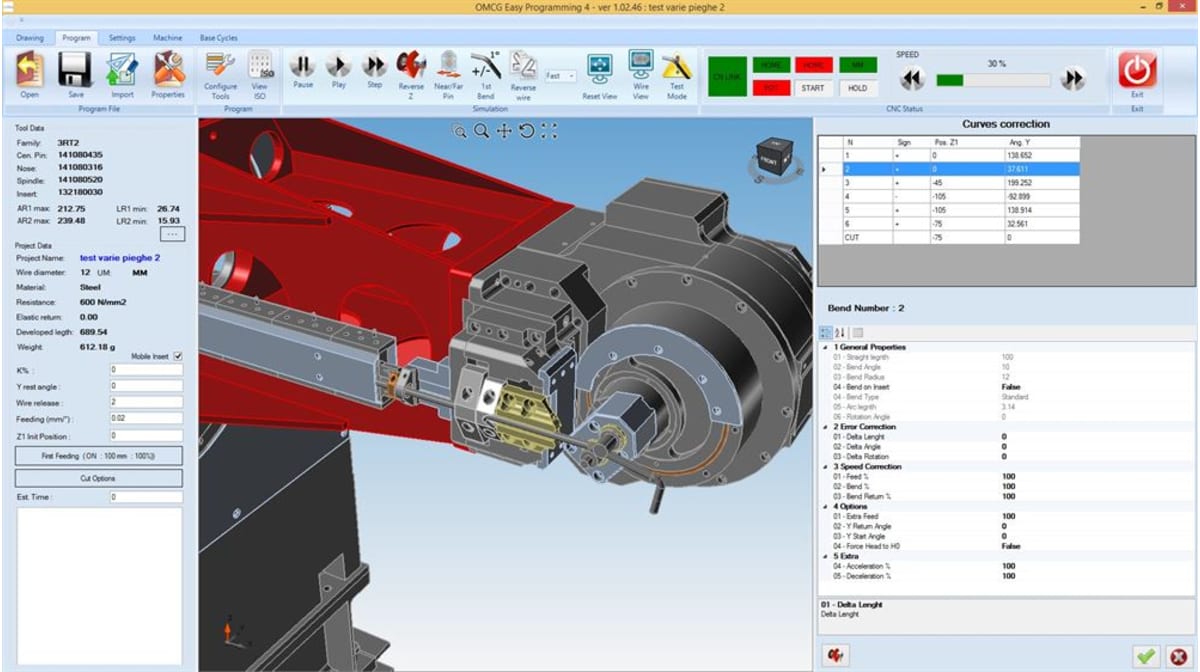Click Reset View icon
Image resolution: width=1200 pixels, height=672 pixels.
coord(599,69)
